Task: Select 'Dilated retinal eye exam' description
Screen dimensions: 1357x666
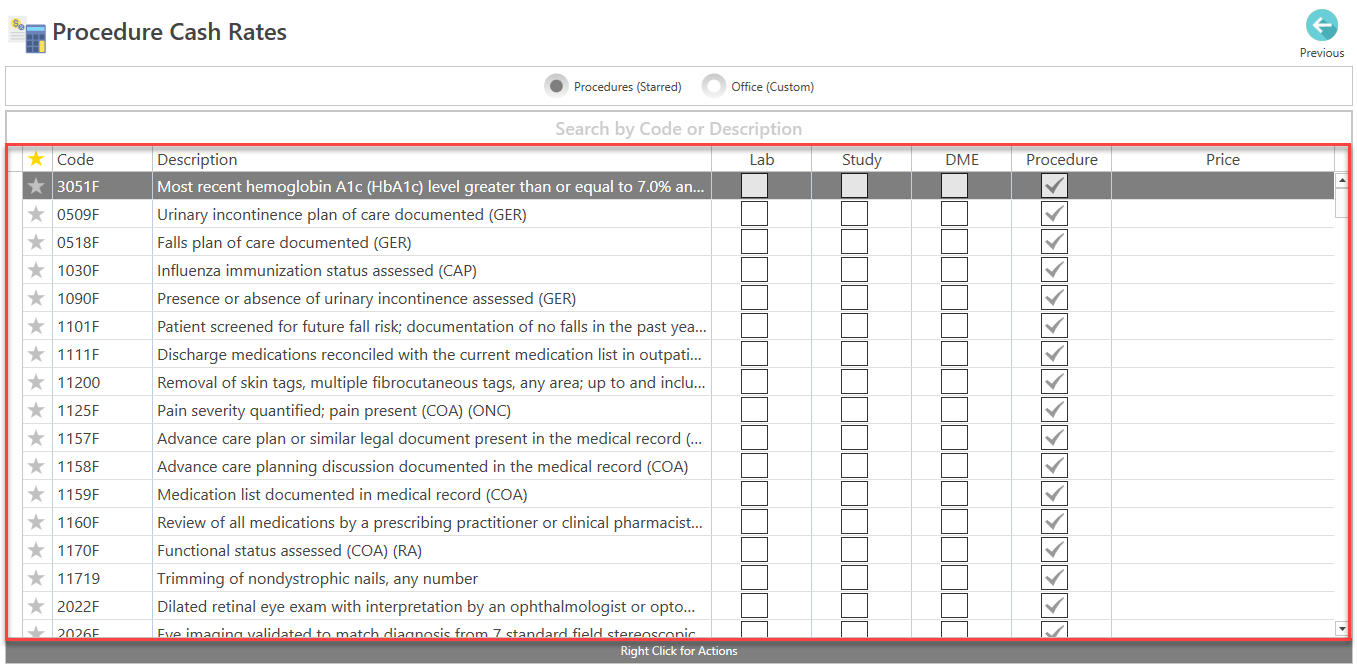Action: 432,606
